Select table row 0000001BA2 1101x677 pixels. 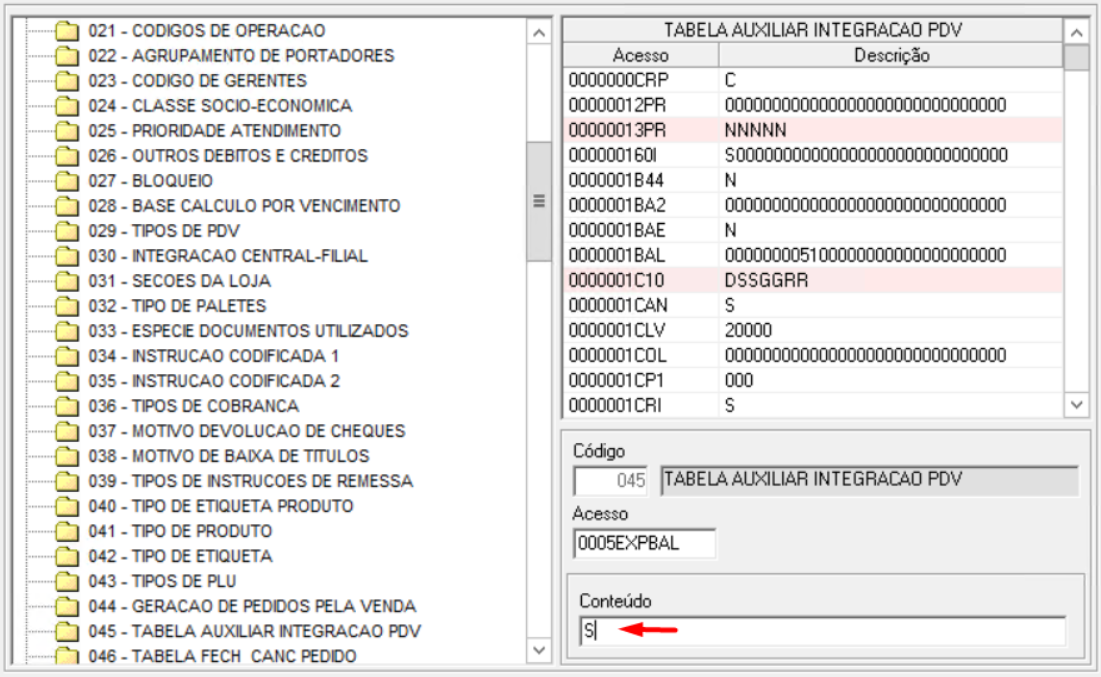tap(813, 205)
